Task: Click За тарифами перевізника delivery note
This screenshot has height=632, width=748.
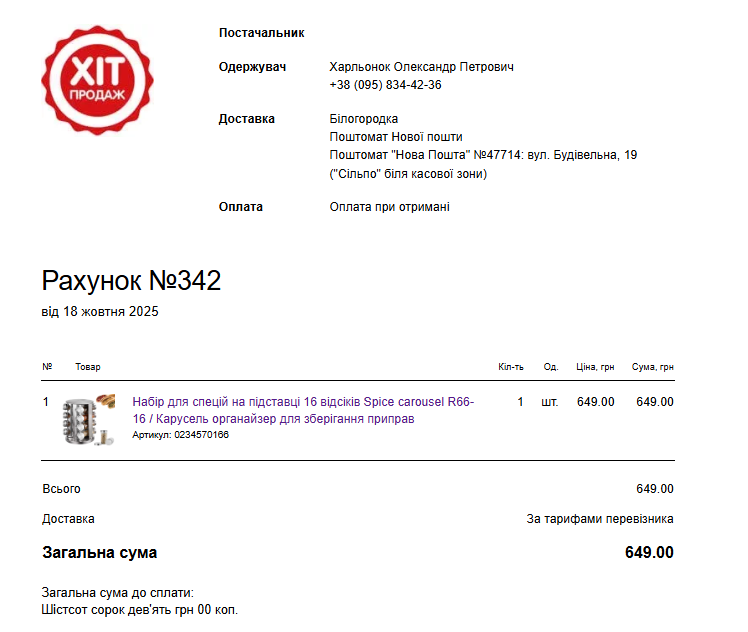Action: [x=599, y=519]
